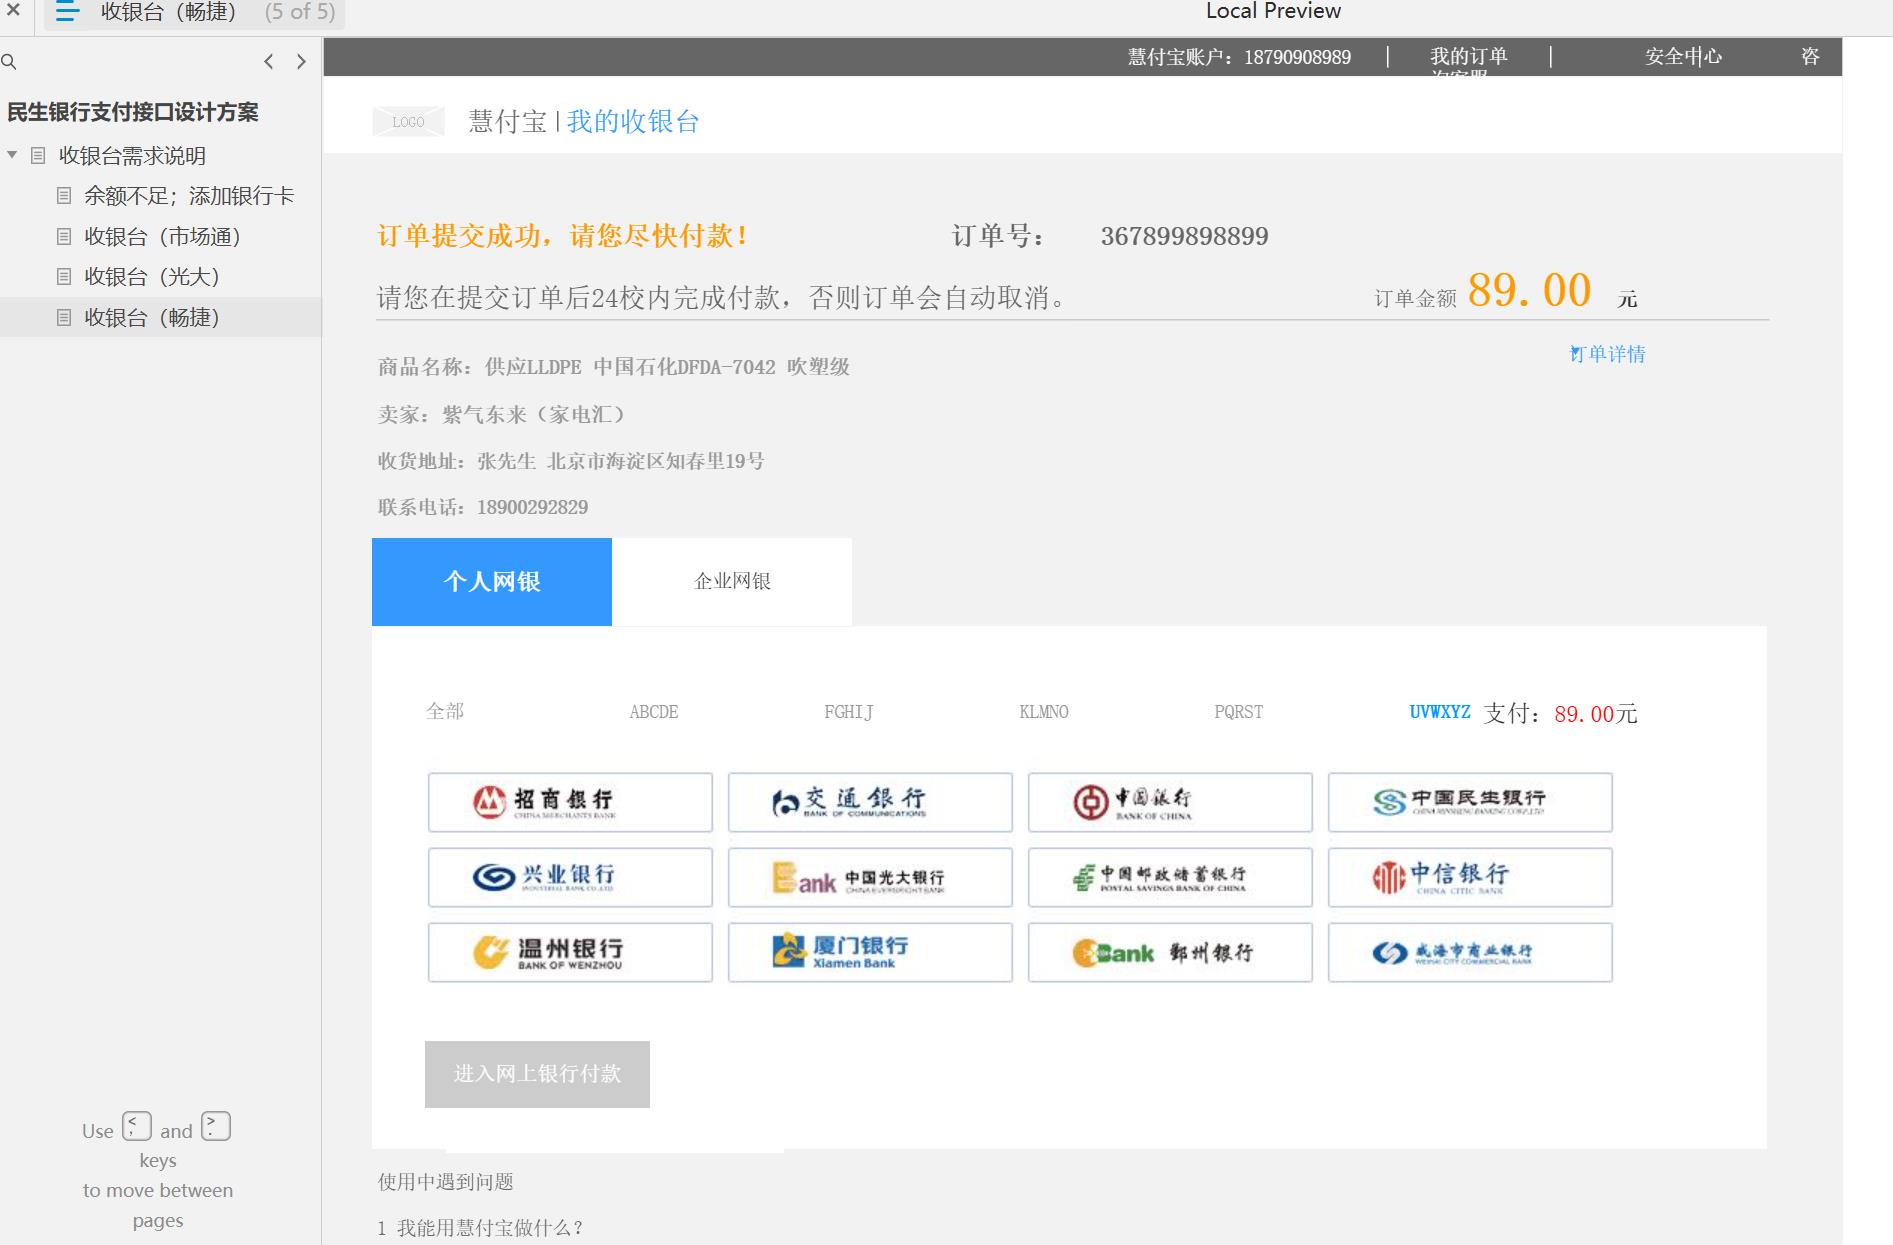Image resolution: width=1893 pixels, height=1245 pixels.
Task: Select 招商银行 bank logo
Action: (570, 802)
